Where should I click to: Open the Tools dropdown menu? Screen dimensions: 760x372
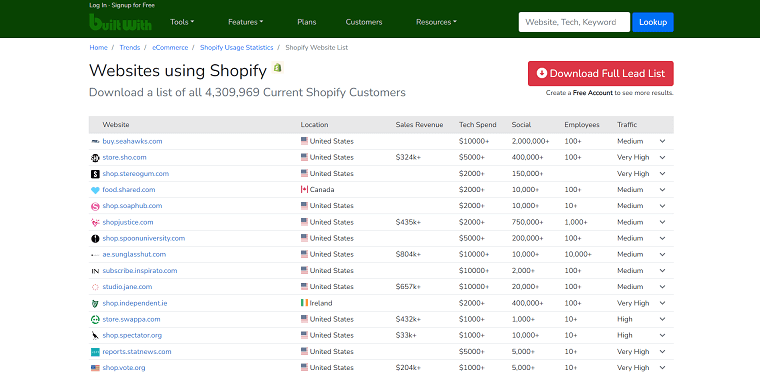182,22
